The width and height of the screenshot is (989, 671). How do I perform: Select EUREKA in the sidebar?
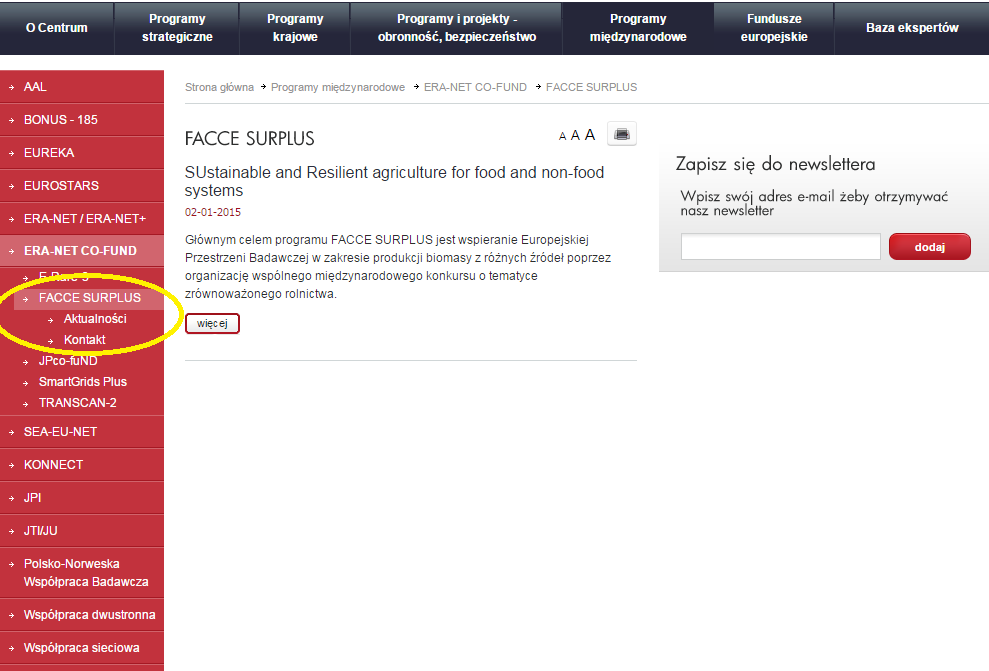tap(82, 153)
